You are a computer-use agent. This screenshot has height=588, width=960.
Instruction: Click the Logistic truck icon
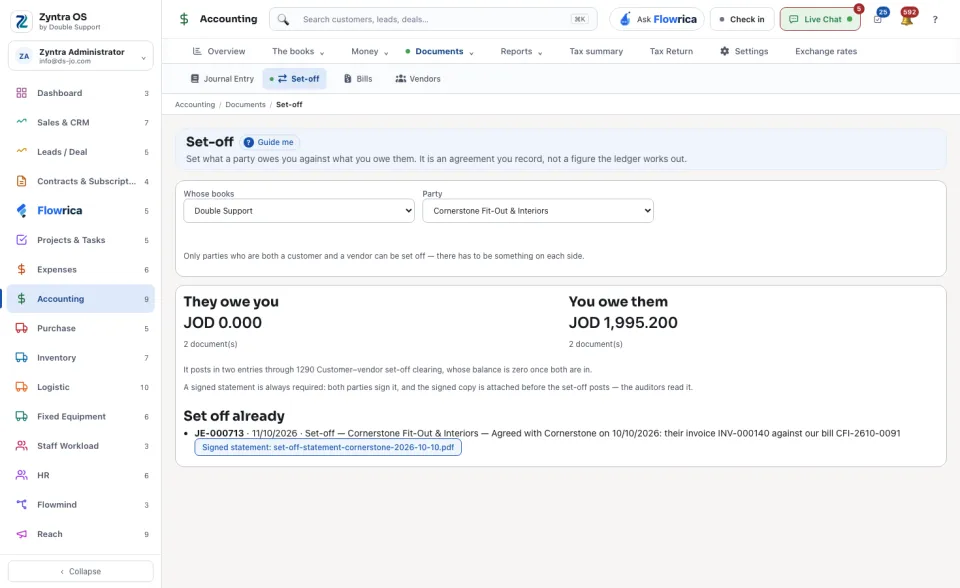pyautogui.click(x=21, y=387)
